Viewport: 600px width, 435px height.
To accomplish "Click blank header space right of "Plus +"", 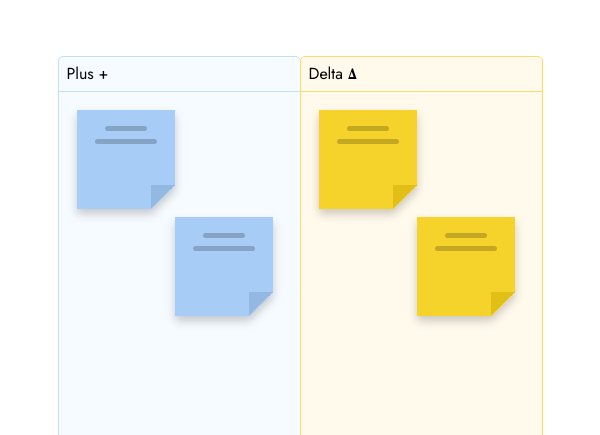I will click(200, 74).
